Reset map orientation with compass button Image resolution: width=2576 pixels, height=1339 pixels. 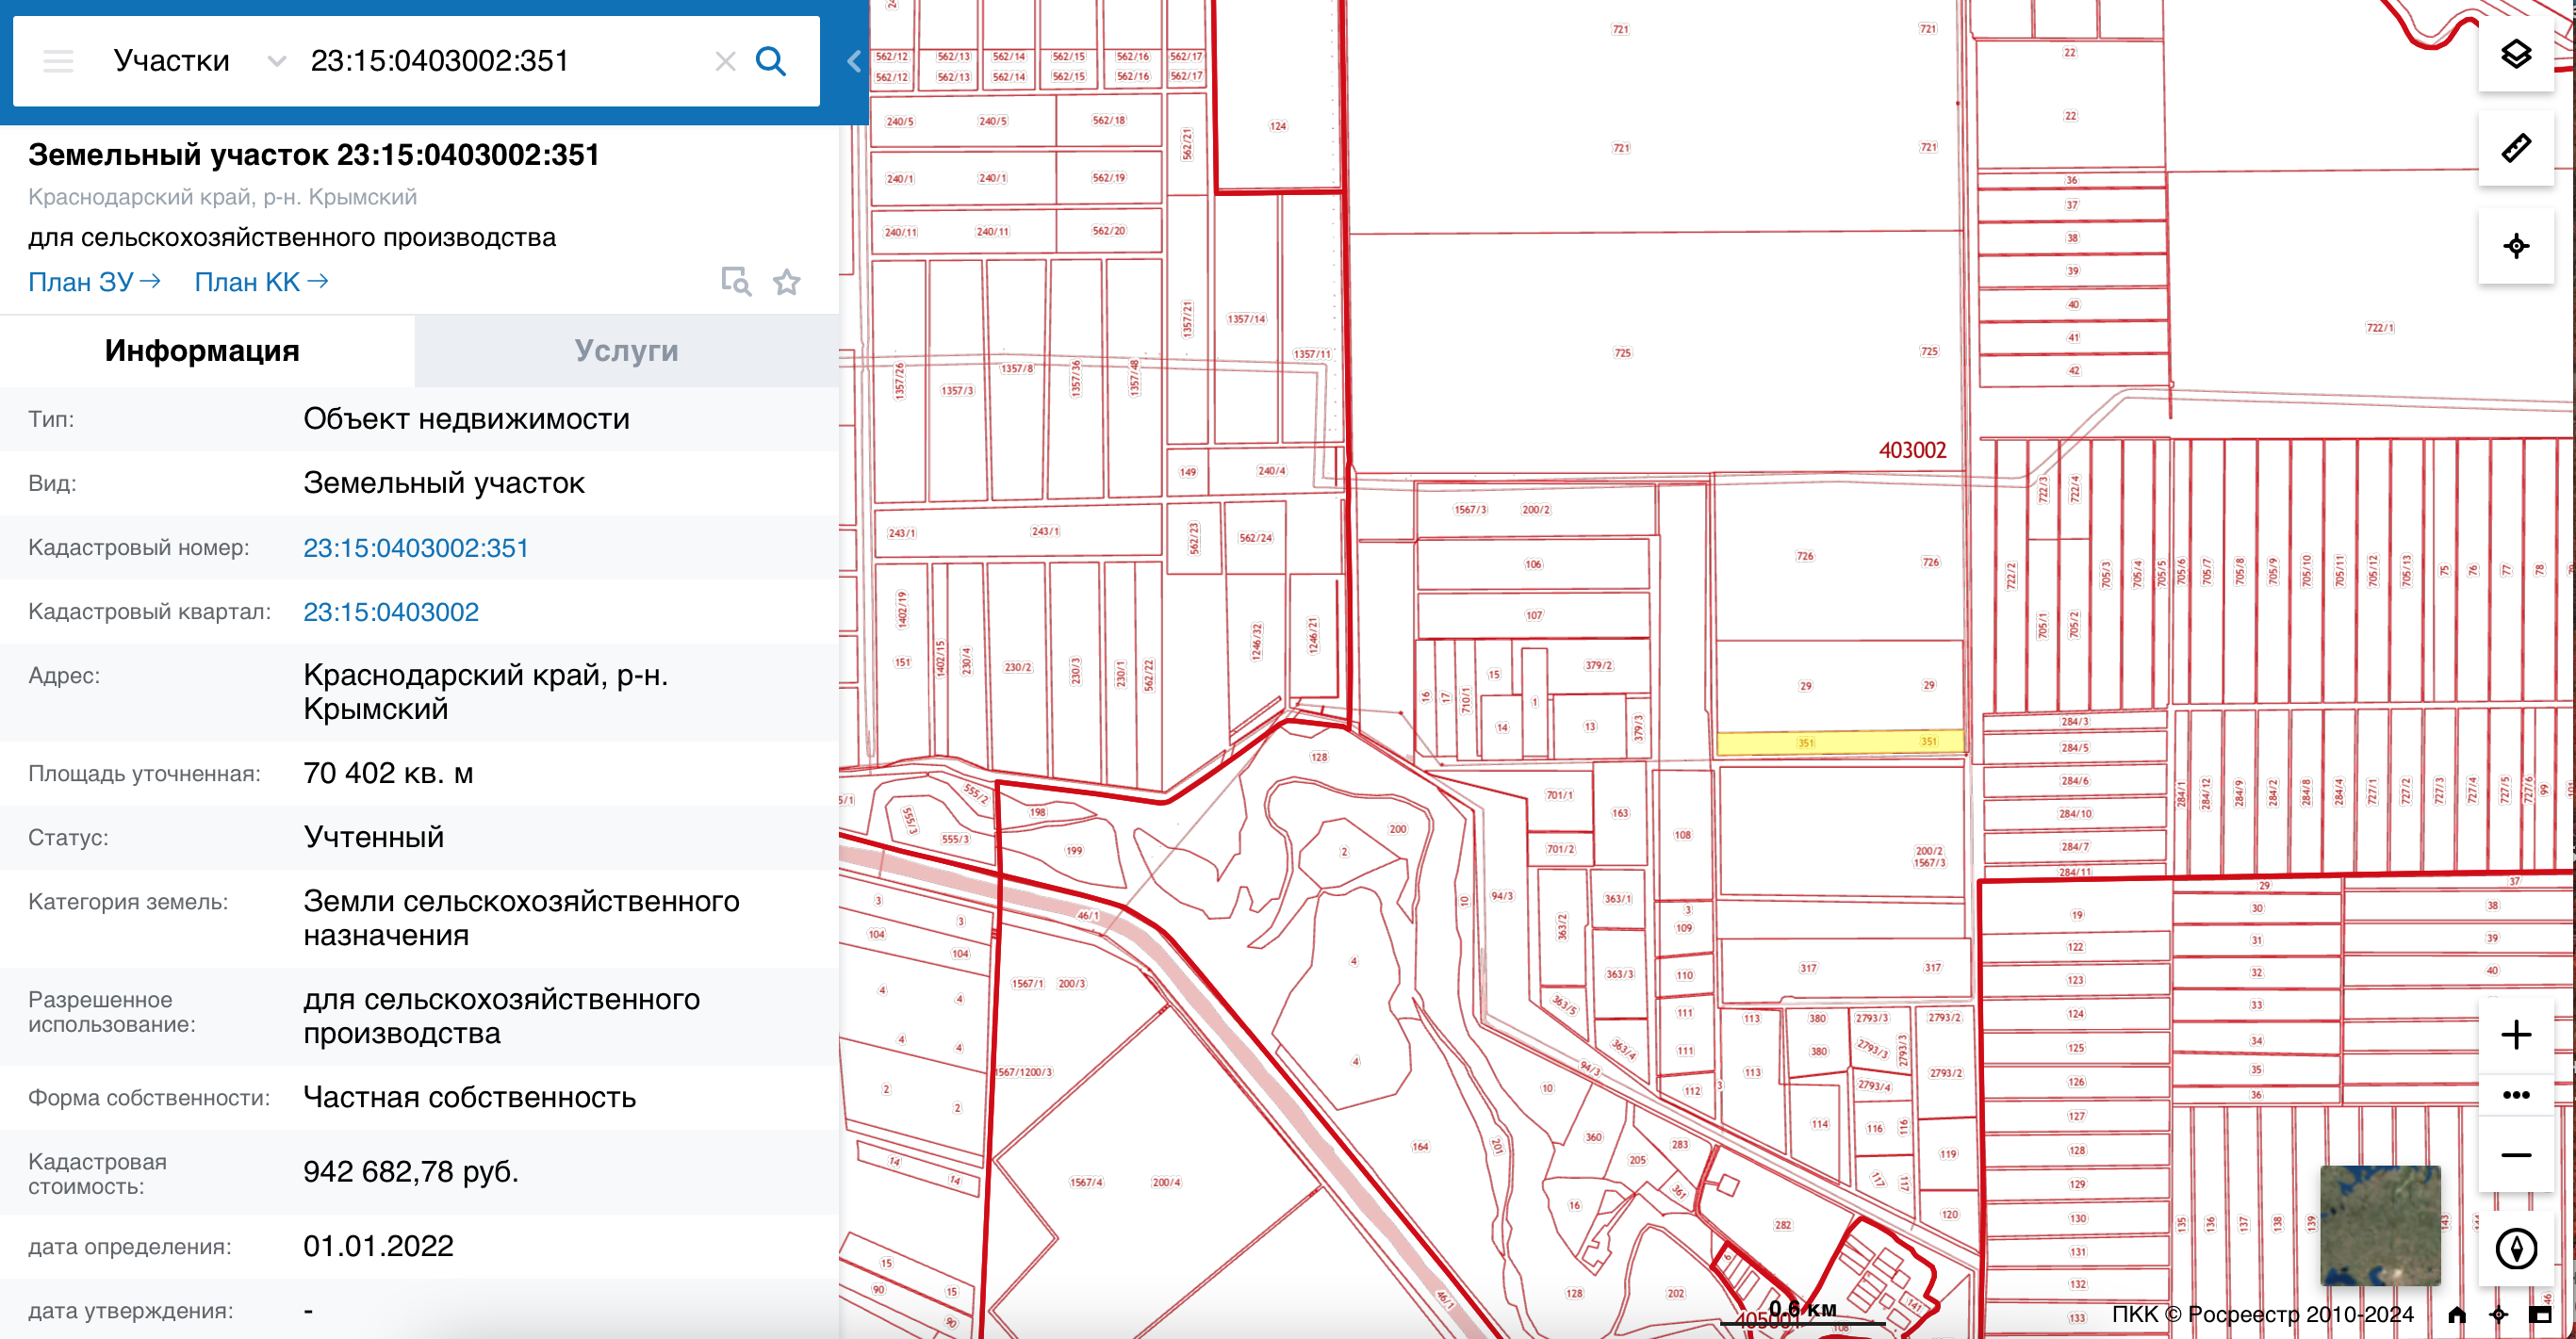(x=2515, y=1247)
